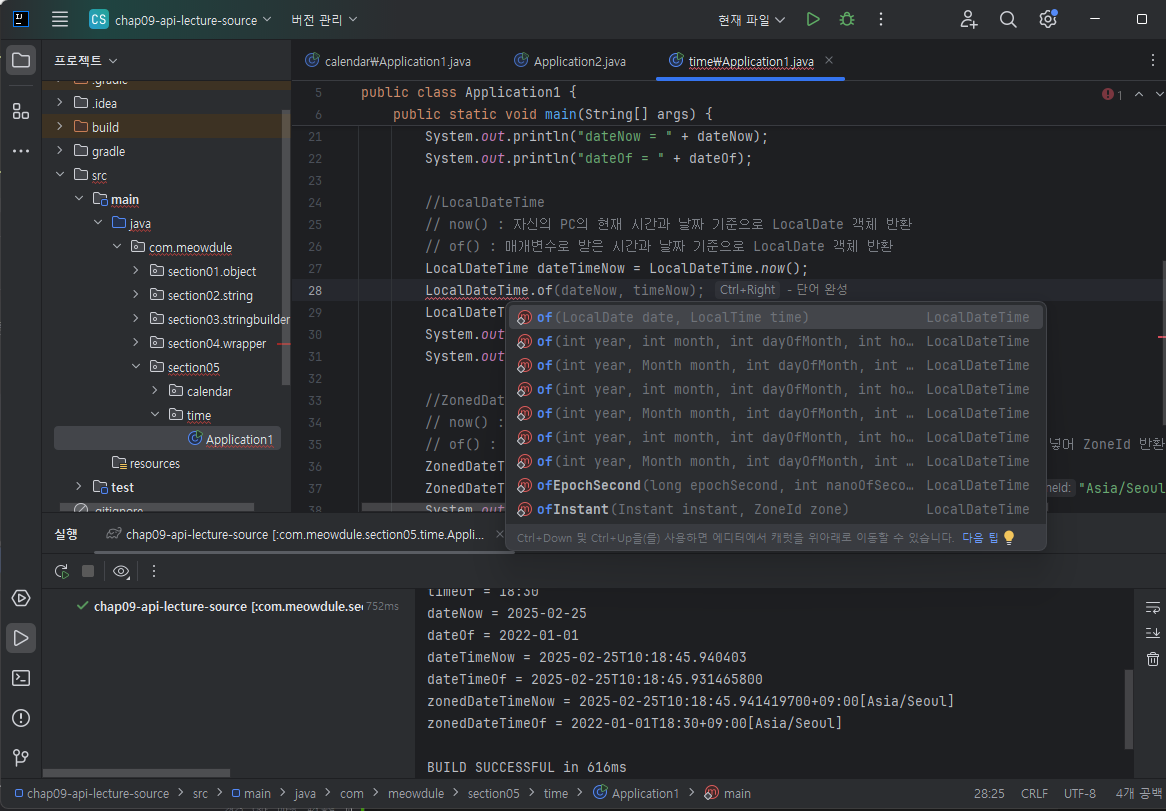Screen dimensions: 1166x811
Task: Run the current file with green play icon
Action: pos(813,19)
